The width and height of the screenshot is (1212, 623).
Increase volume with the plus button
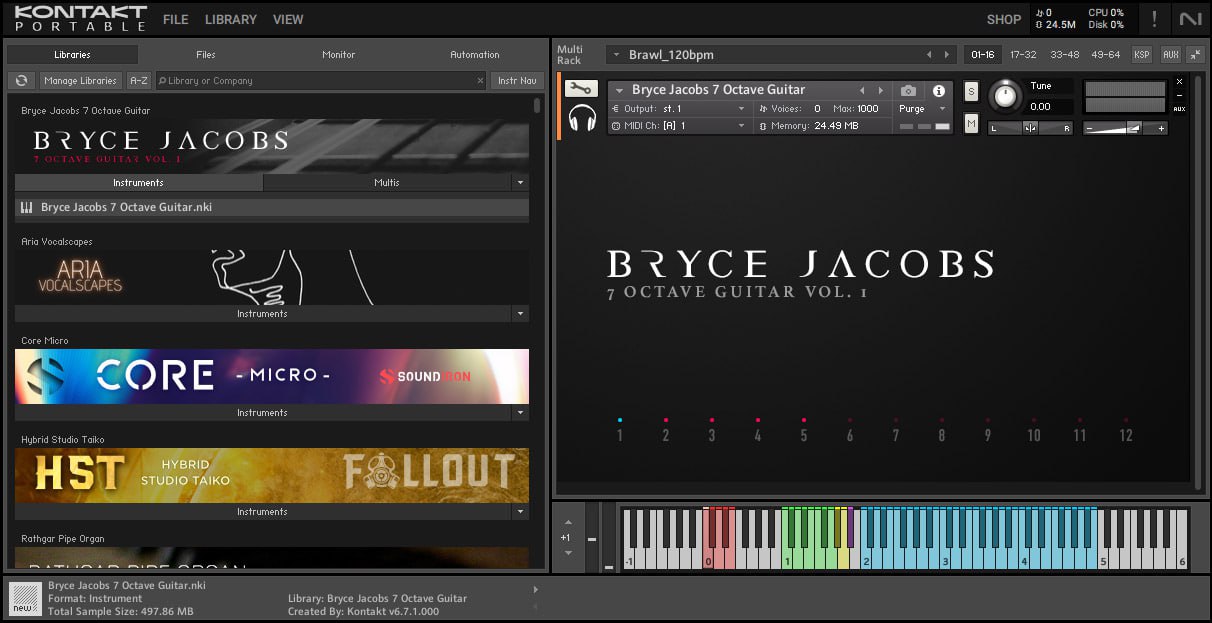pos(1159,128)
